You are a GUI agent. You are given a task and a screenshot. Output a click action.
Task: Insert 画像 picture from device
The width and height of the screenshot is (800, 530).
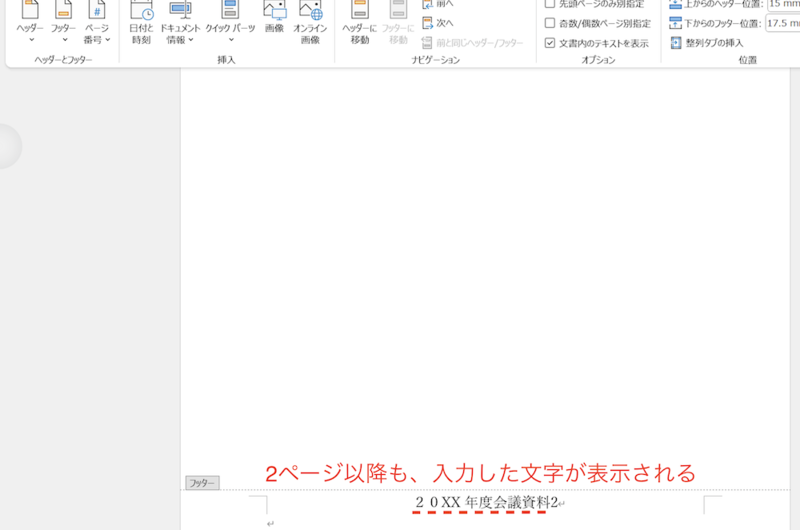pyautogui.click(x=274, y=18)
